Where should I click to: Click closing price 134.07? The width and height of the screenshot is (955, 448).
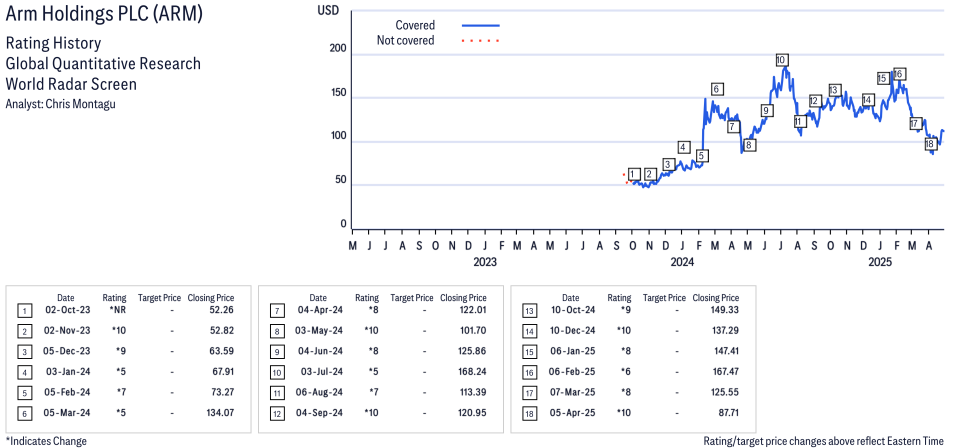219,413
